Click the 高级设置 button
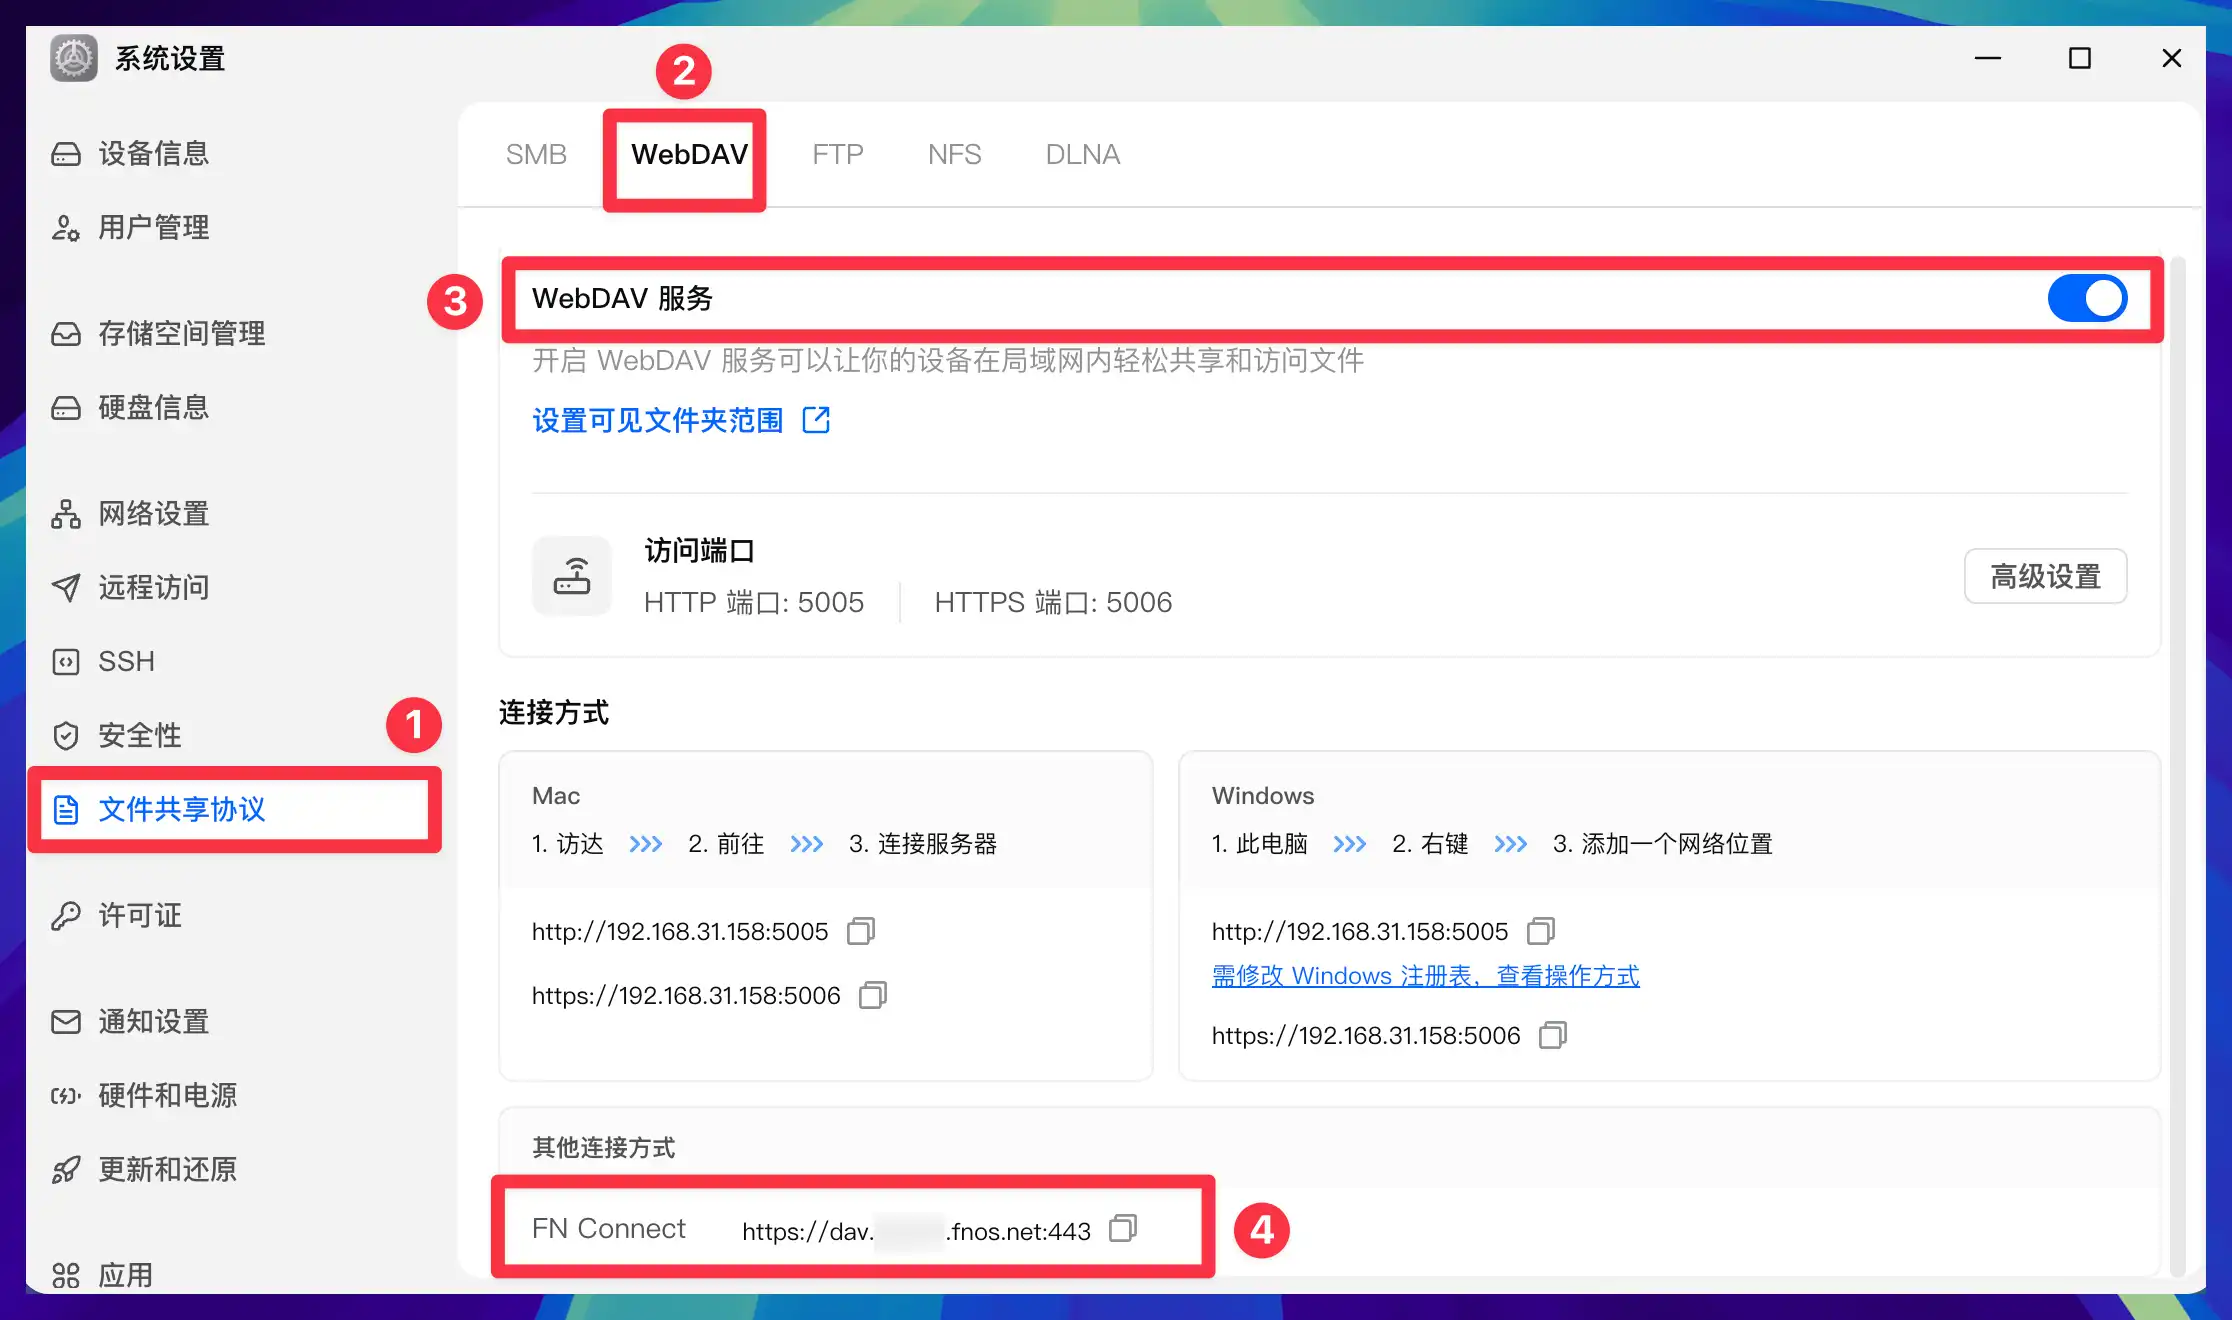Screen dimensions: 2232x1320 pyautogui.click(x=2045, y=576)
